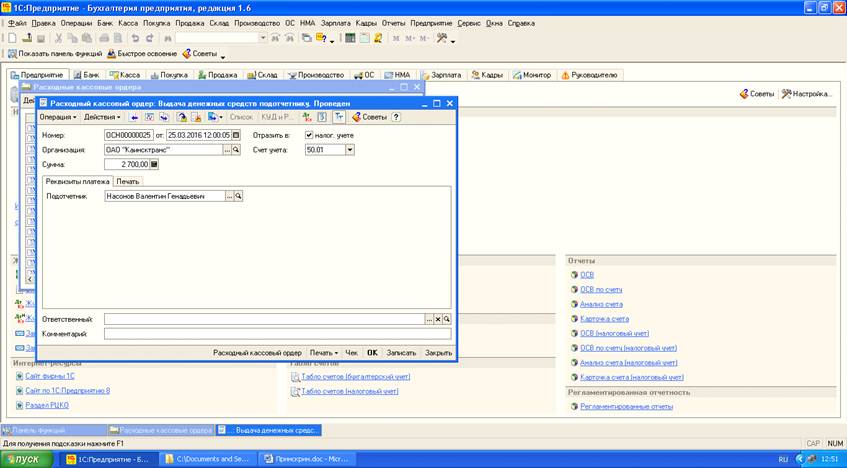847x468 pixels.
Task: Click the magnifier icon beside the Подотчетник field
Action: click(239, 197)
